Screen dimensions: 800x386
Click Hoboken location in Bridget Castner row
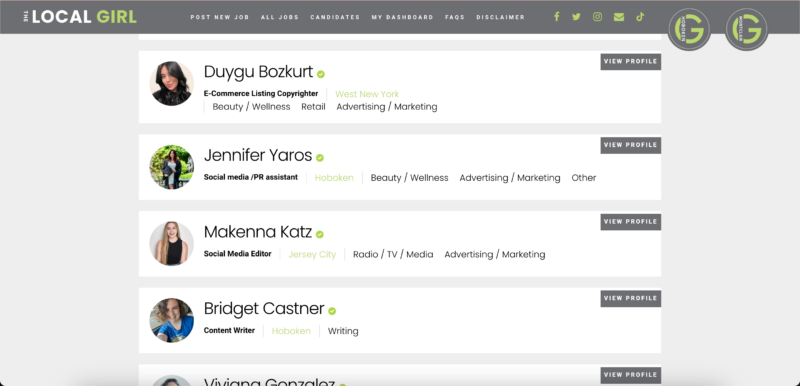pos(291,331)
